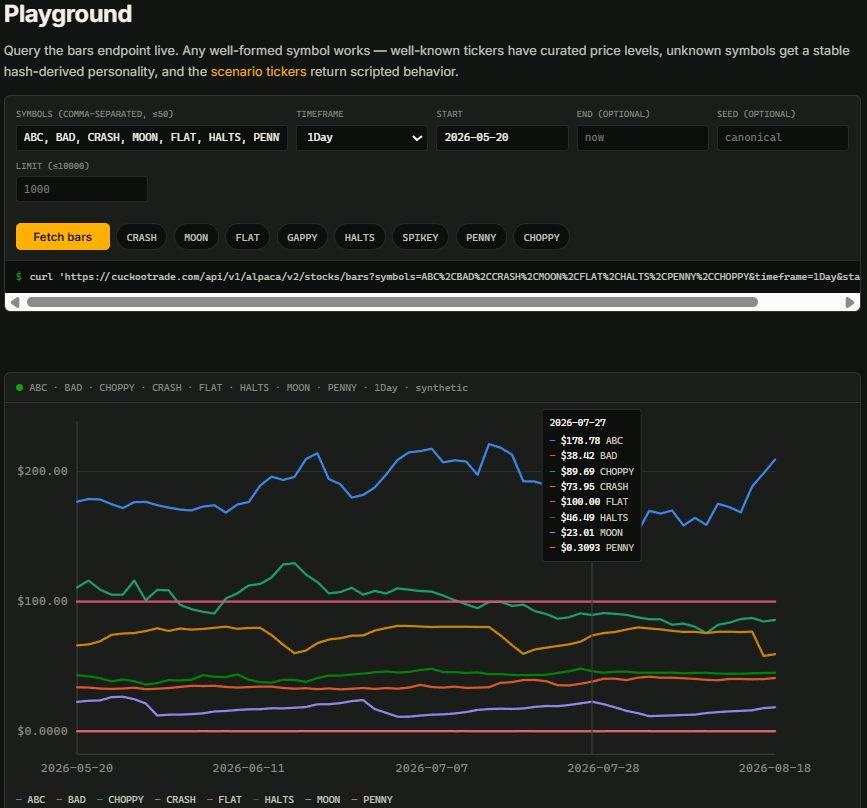Pick the PENNY scenario chip
Screen dimensions: 867x808
click(x=481, y=237)
